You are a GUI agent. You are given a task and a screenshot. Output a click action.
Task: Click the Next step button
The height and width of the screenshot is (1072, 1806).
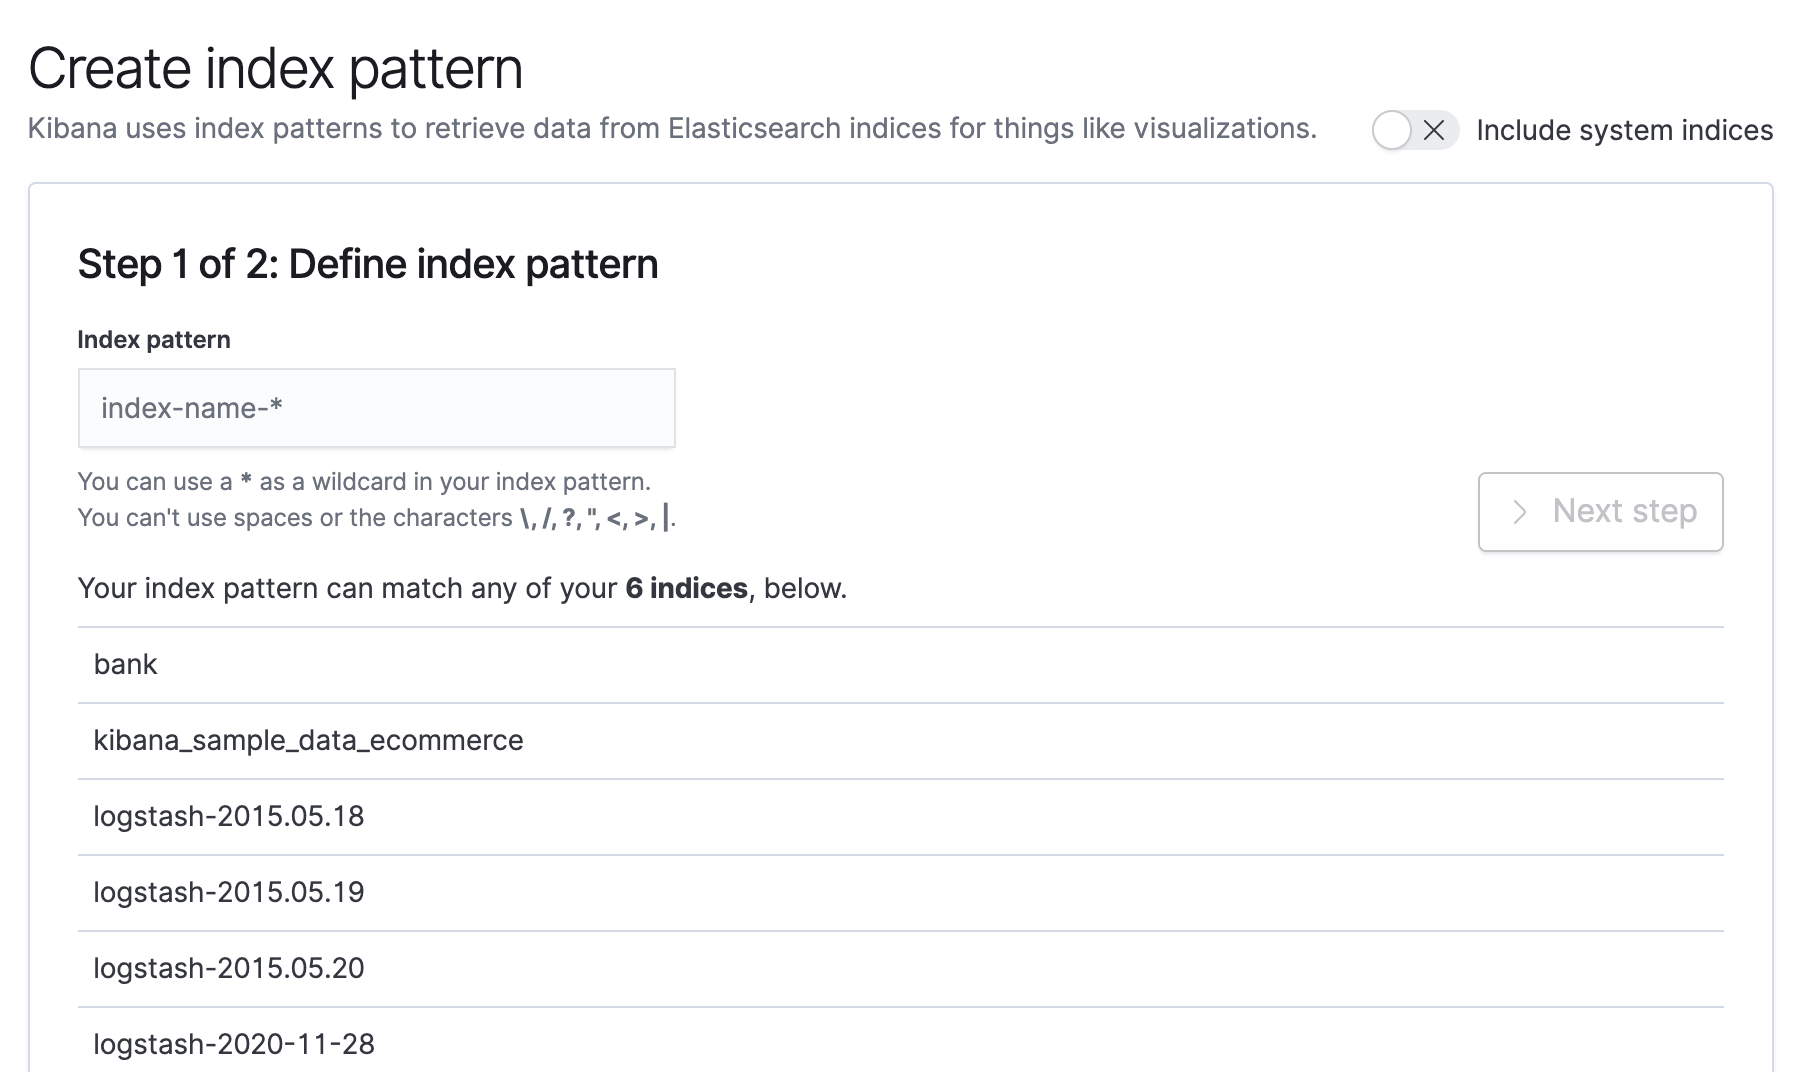[x=1600, y=512]
